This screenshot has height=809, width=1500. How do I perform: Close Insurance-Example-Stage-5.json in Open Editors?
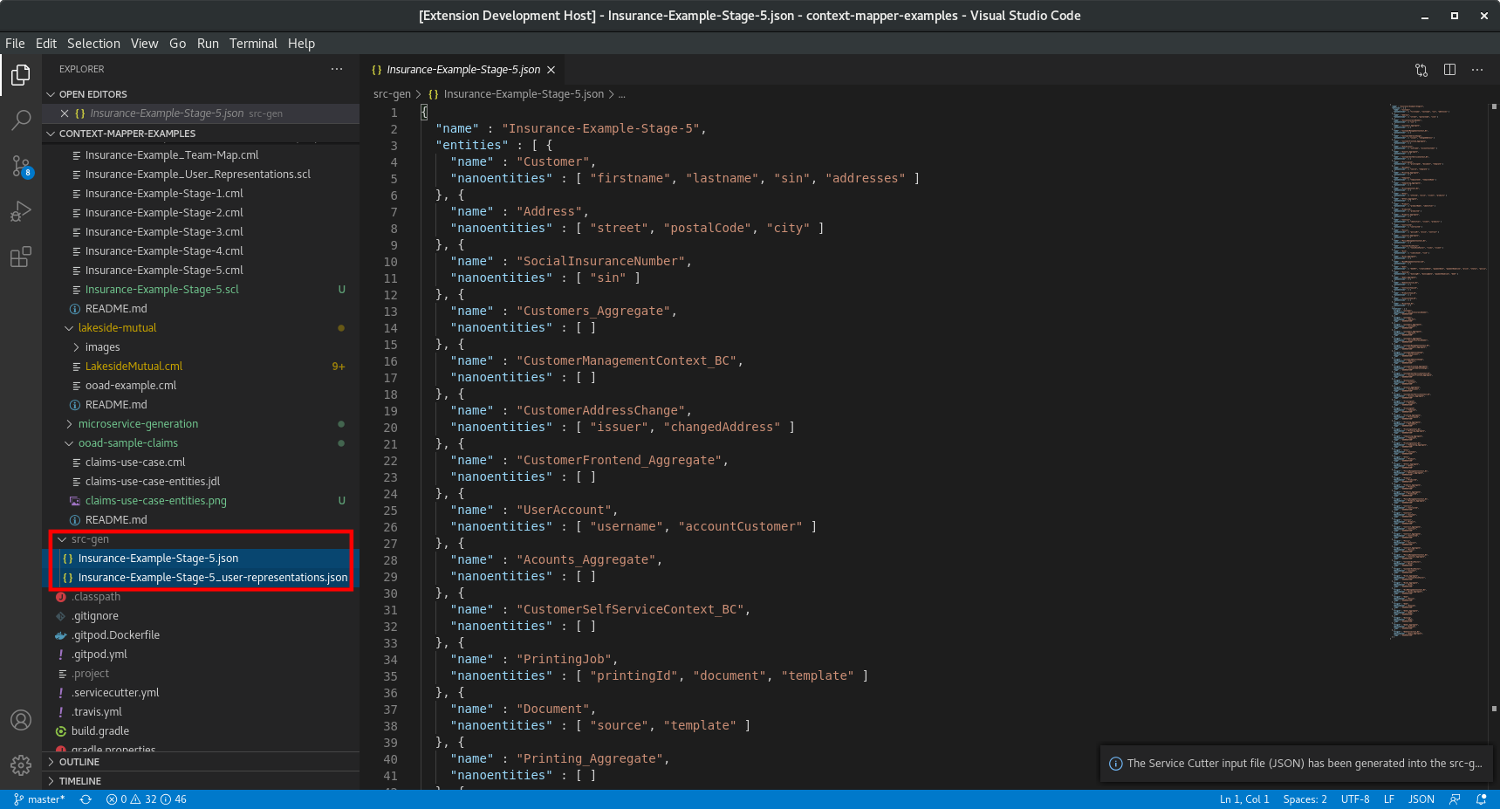coord(64,114)
